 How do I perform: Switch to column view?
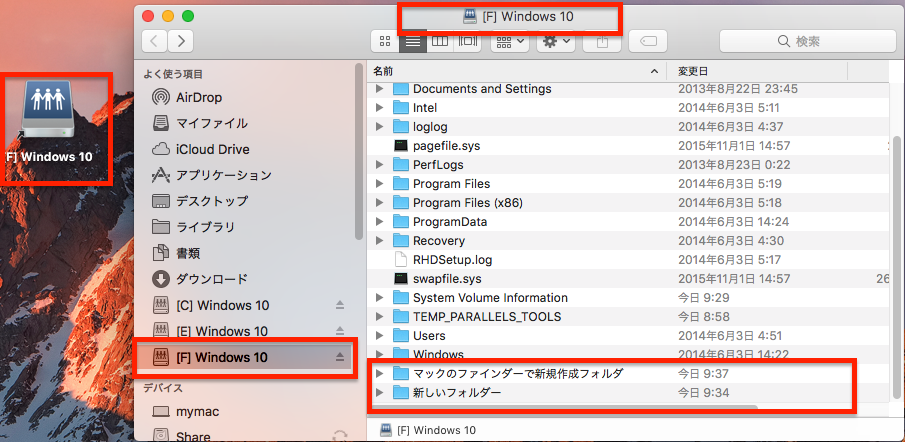(440, 41)
